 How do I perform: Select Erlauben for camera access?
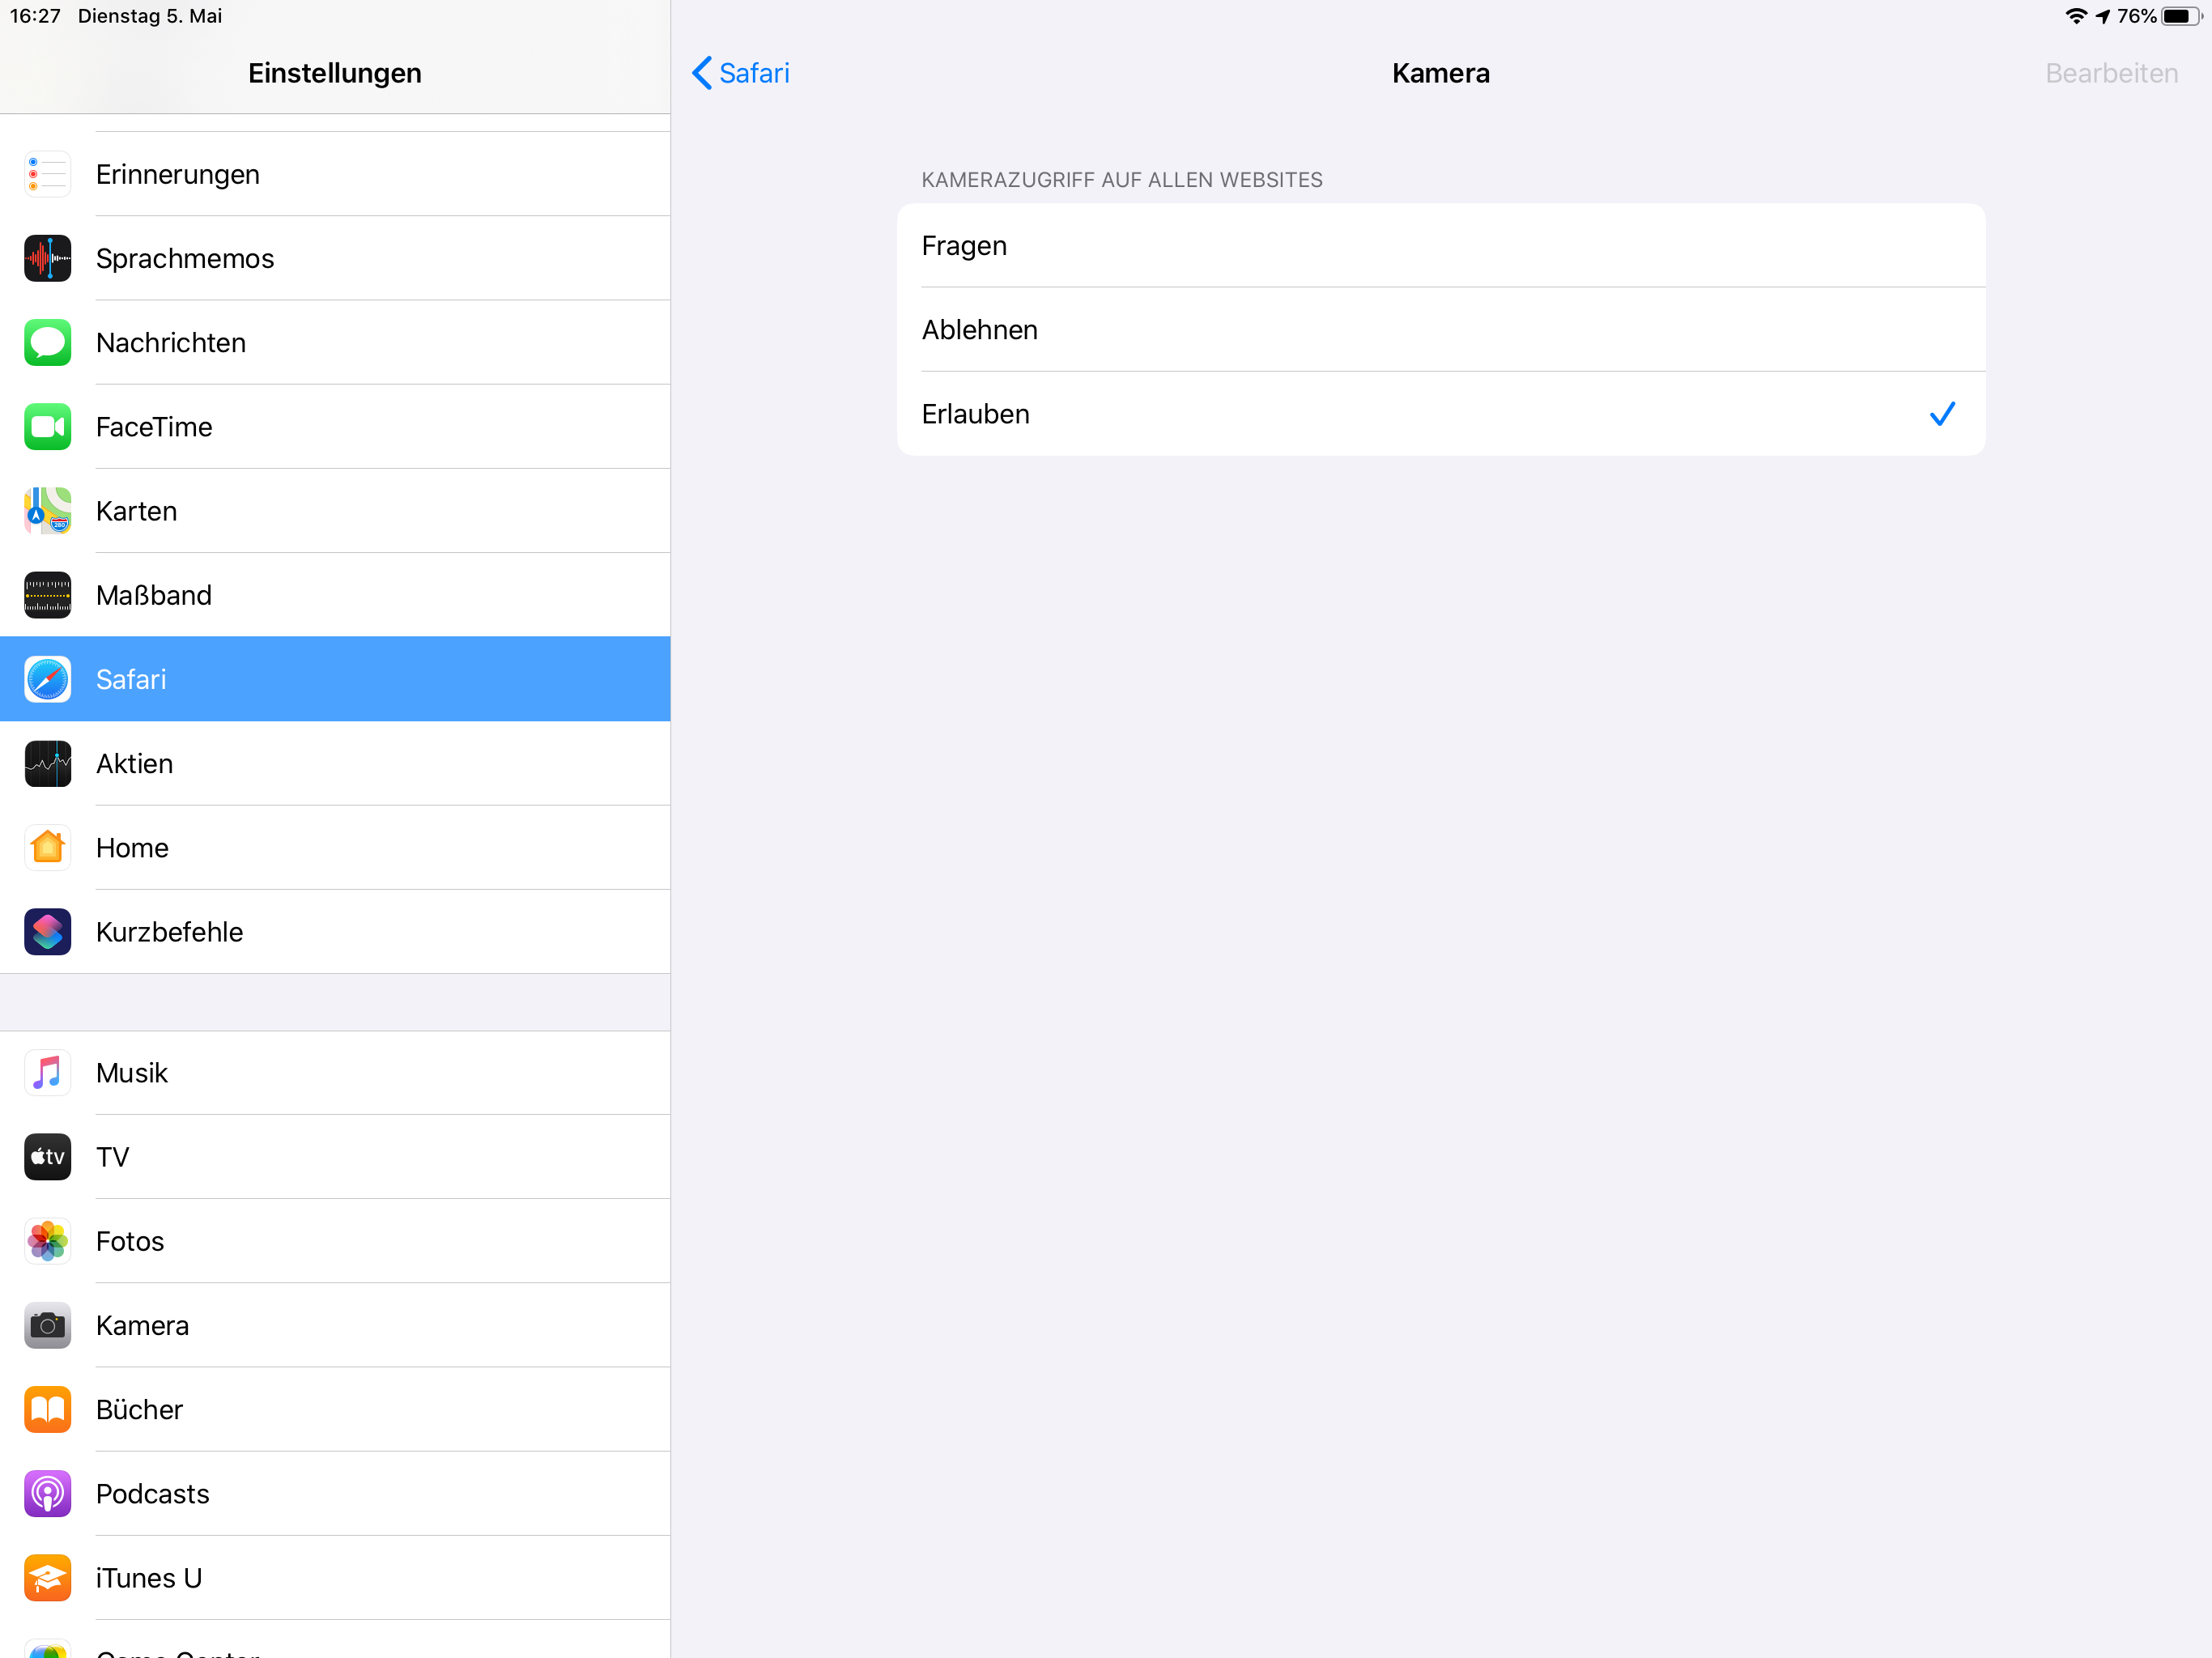[1441, 414]
